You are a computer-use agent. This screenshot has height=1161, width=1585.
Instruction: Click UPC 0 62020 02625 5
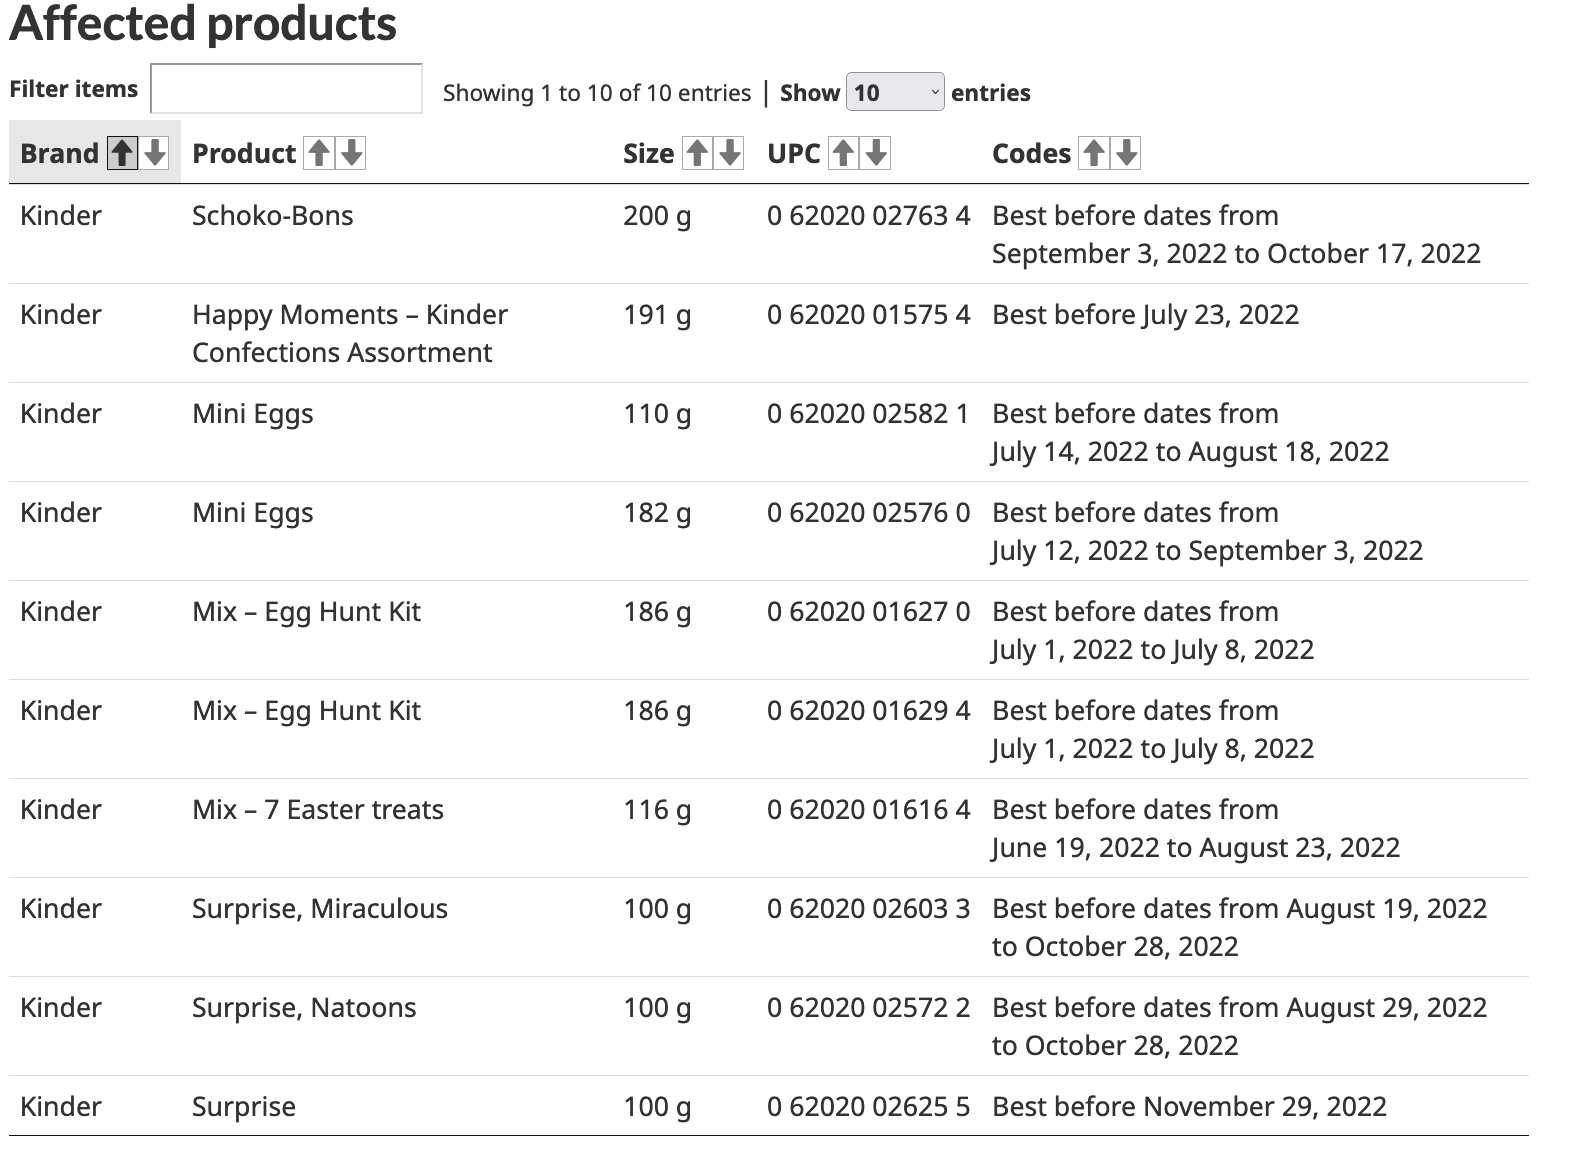point(868,1107)
